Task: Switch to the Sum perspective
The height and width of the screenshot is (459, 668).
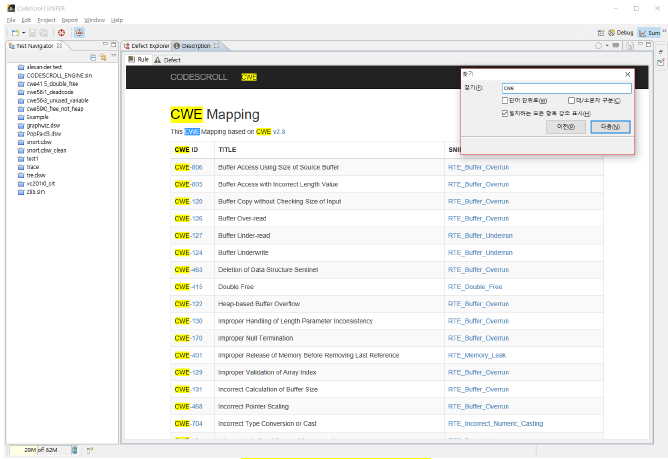Action: click(649, 33)
